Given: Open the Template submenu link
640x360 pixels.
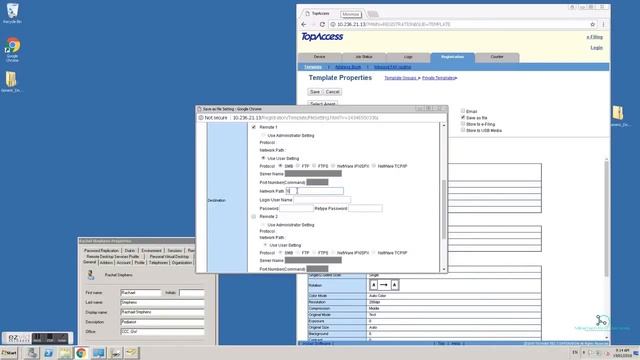Looking at the screenshot, I should coord(313,67).
